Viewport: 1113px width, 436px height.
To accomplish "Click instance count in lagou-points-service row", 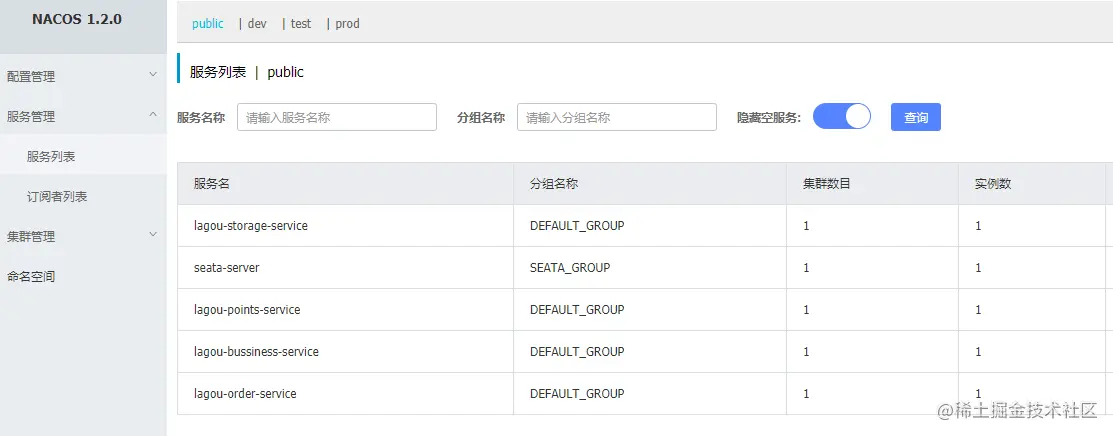I will coord(979,310).
